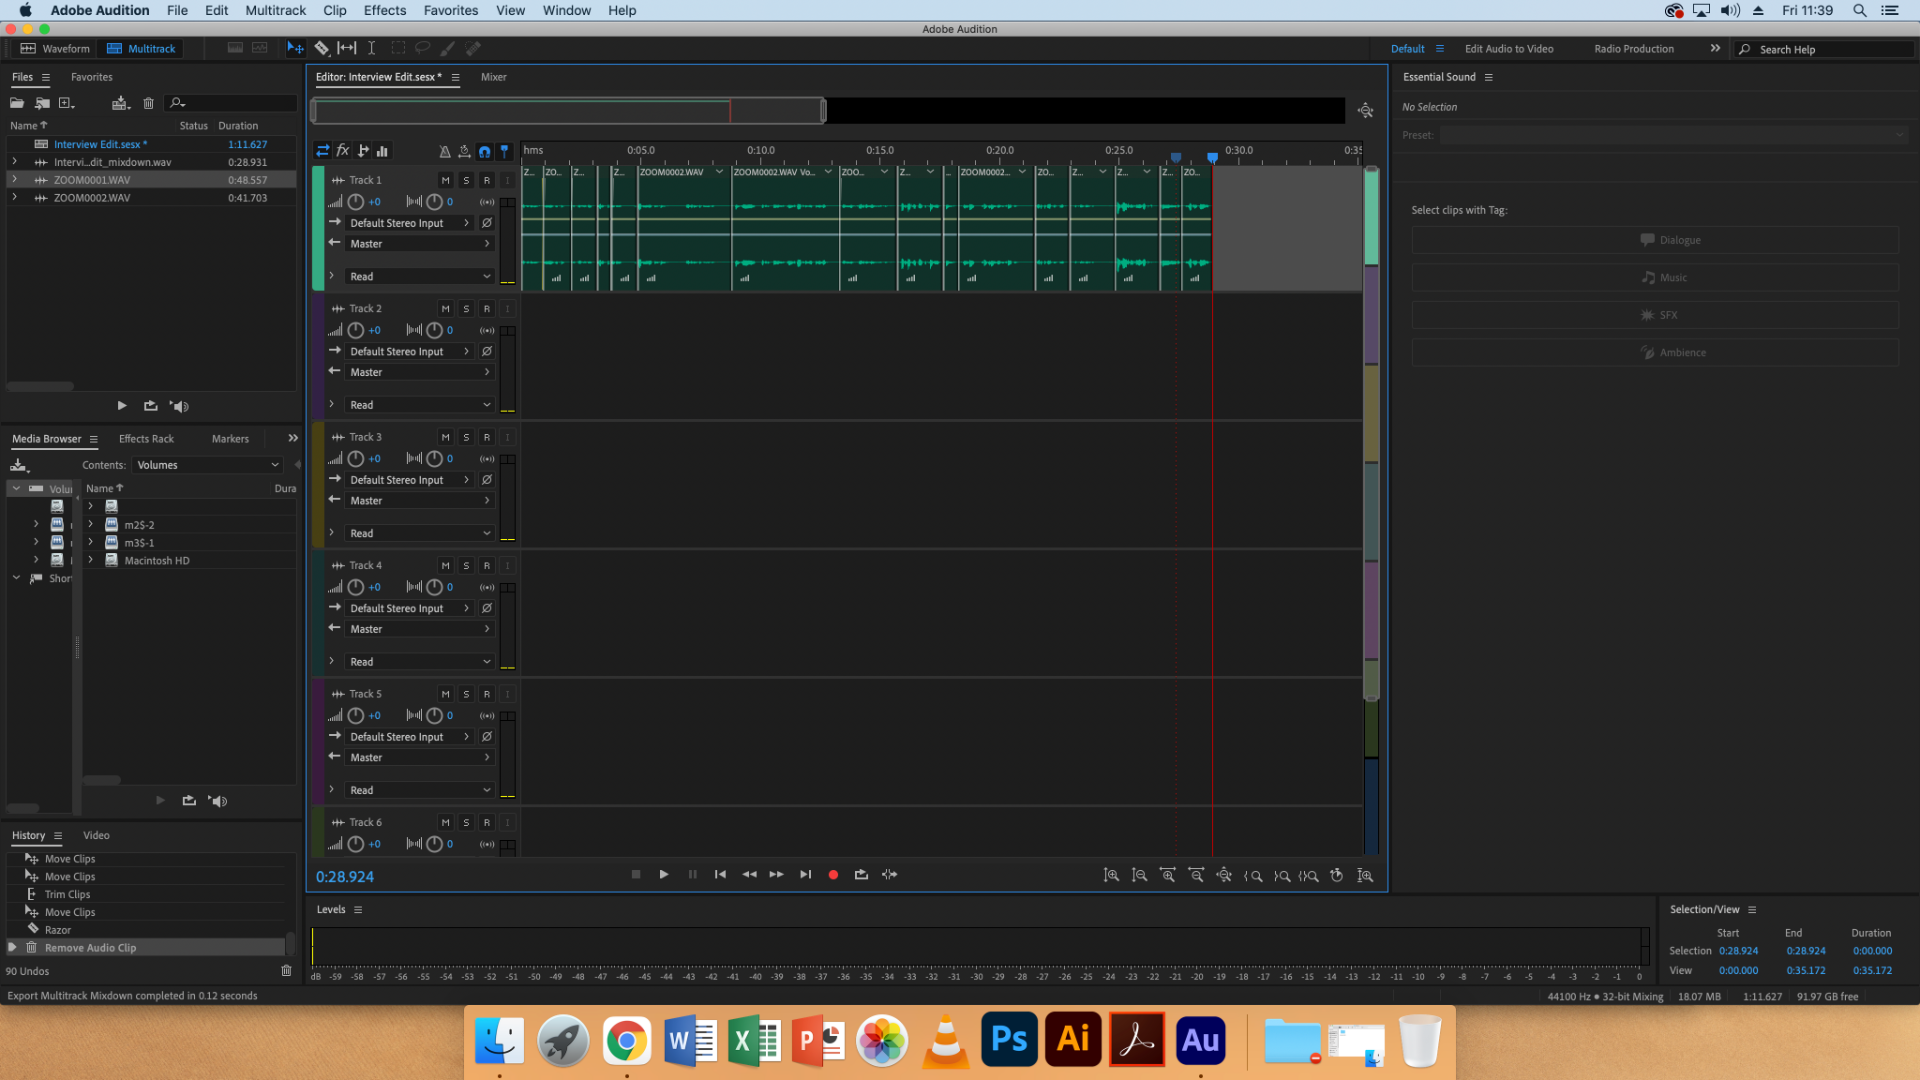This screenshot has height=1080, width=1920.
Task: Toggle timeline Snapping magnet icon
Action: [484, 152]
